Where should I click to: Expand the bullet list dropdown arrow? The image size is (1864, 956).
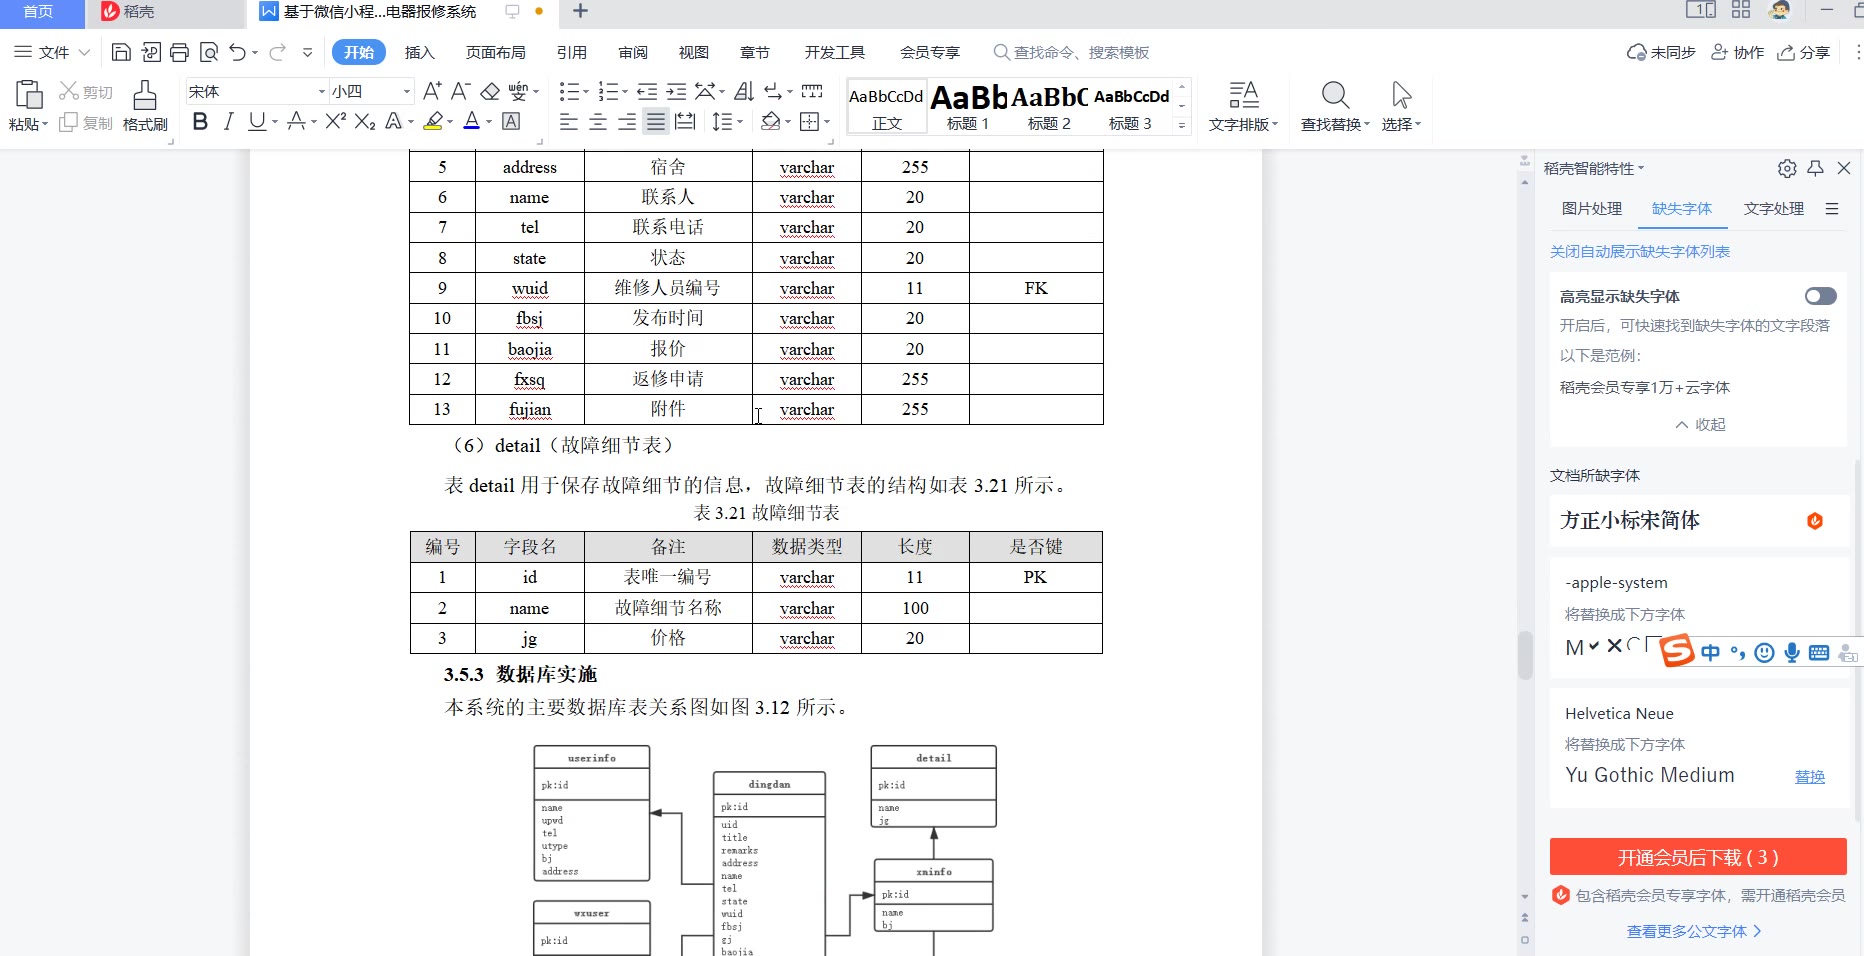(585, 92)
